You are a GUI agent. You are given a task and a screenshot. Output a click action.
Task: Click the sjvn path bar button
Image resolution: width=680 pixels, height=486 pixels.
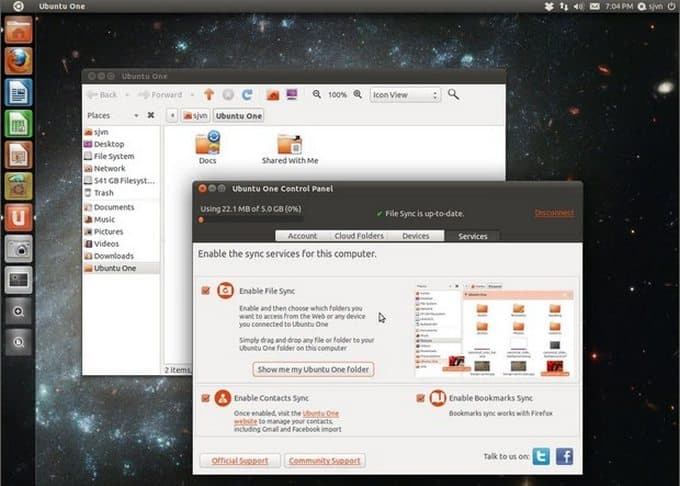[x=196, y=116]
